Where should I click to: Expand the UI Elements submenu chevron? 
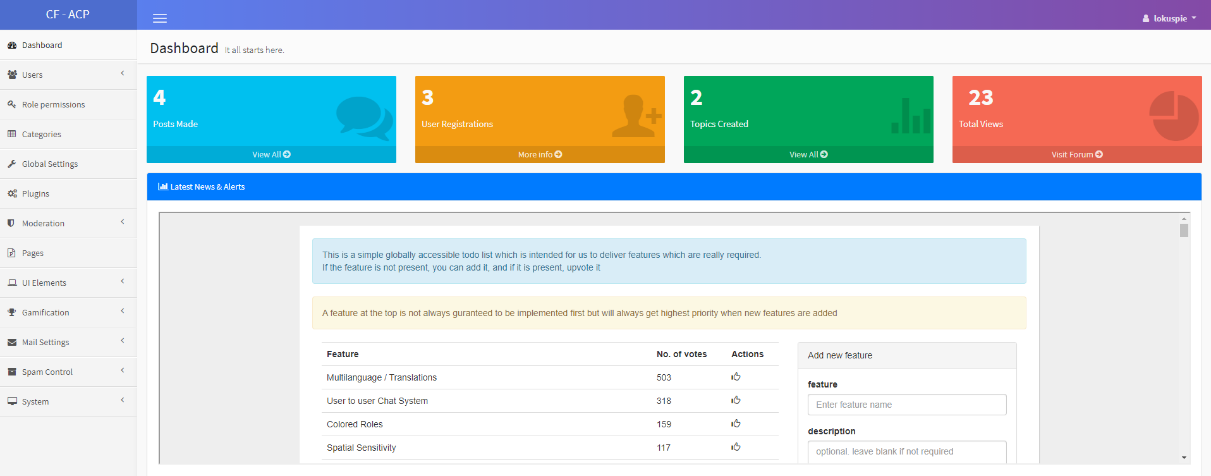pyautogui.click(x=122, y=282)
